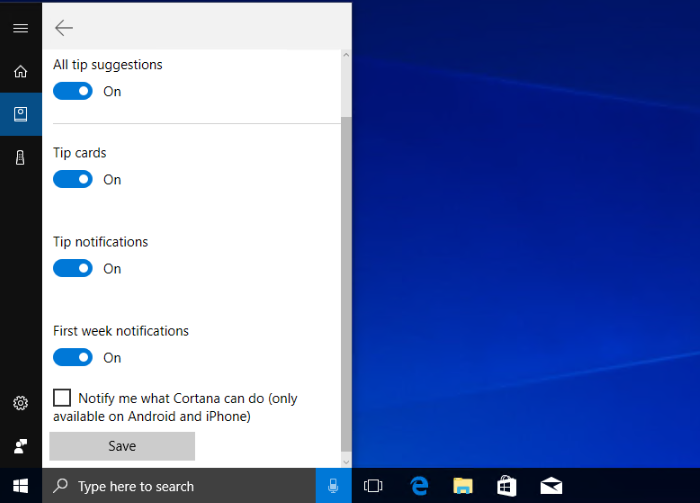Screen dimensions: 700x503
Task: Click the Save button
Action: (122, 446)
